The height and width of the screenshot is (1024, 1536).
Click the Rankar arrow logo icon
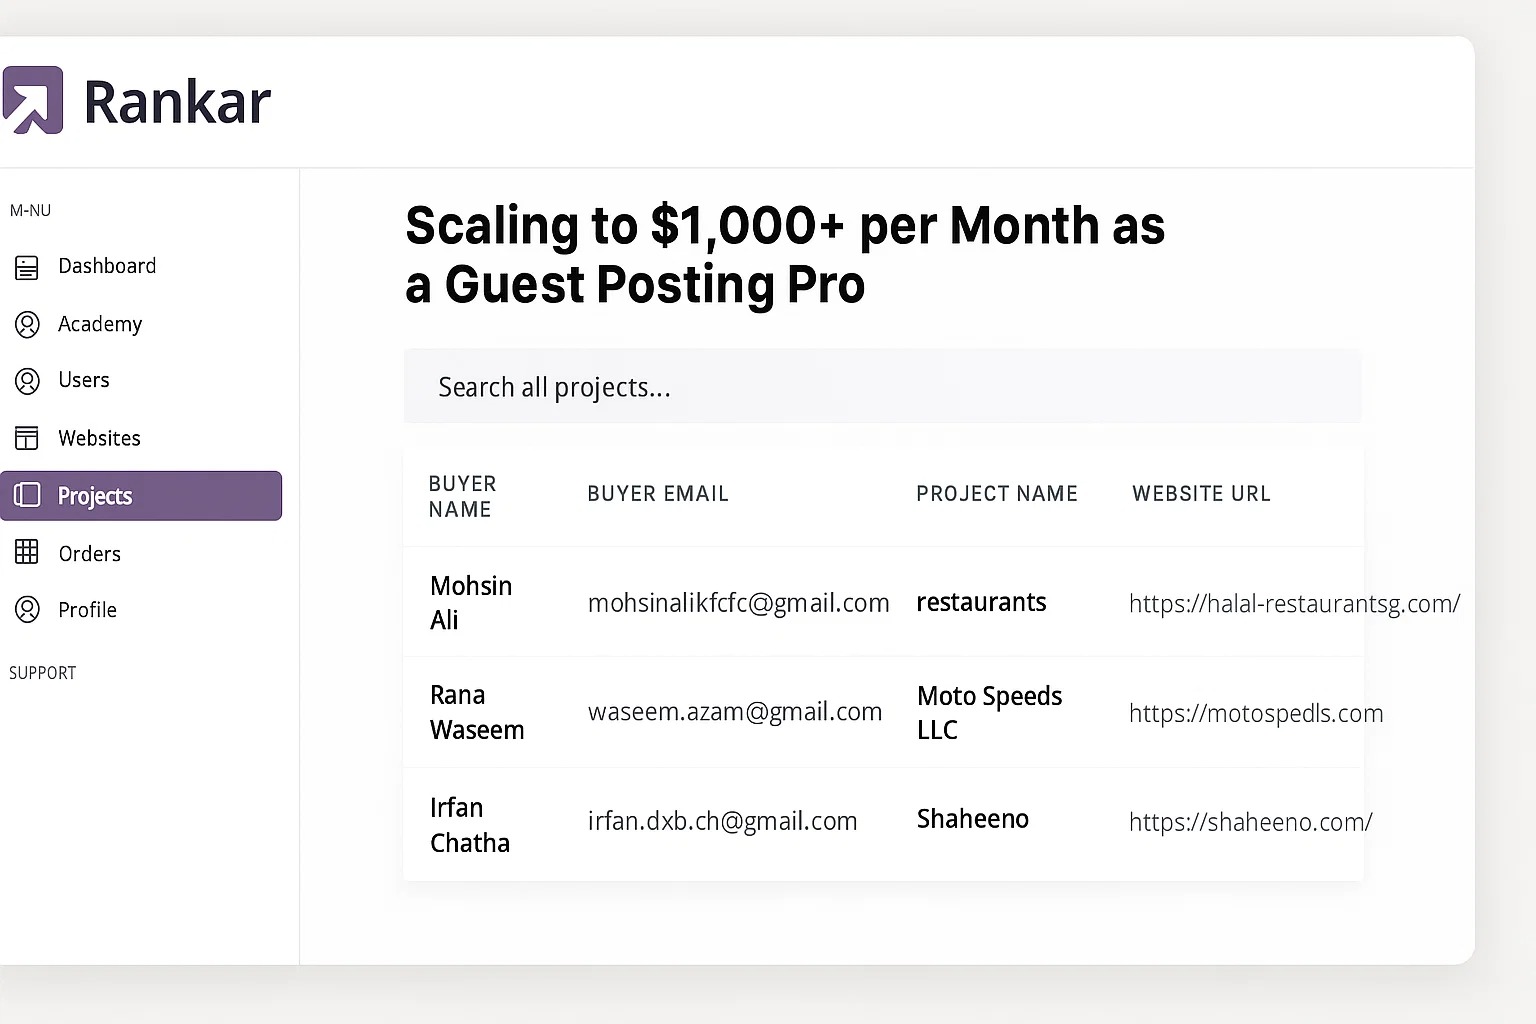[33, 100]
